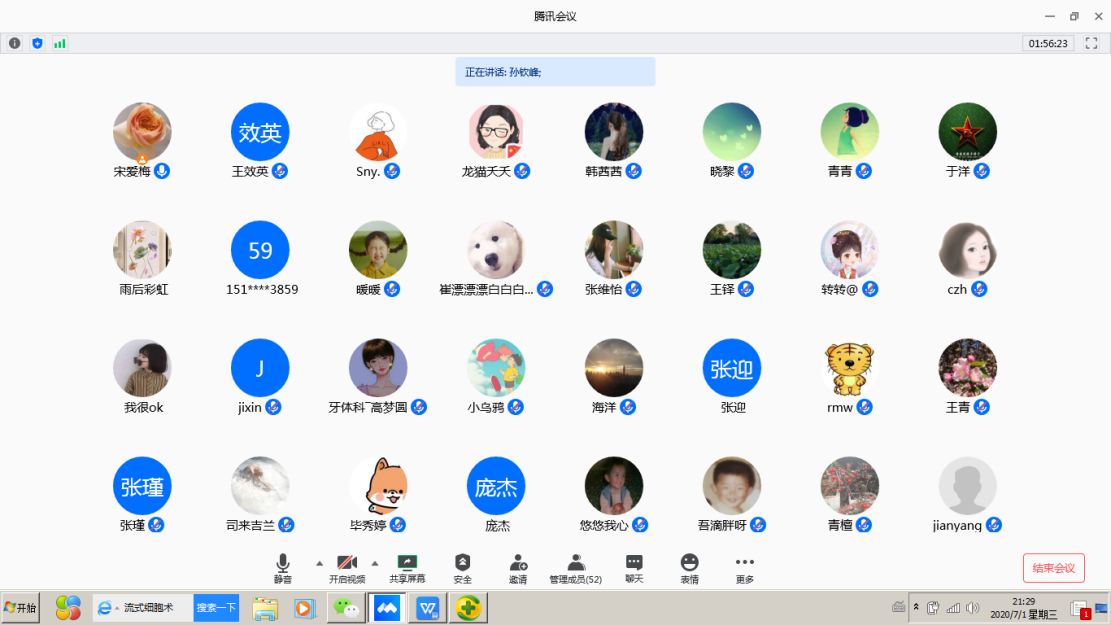Click the muted mic icon beside 青青
The height and width of the screenshot is (625, 1111).
(863, 171)
